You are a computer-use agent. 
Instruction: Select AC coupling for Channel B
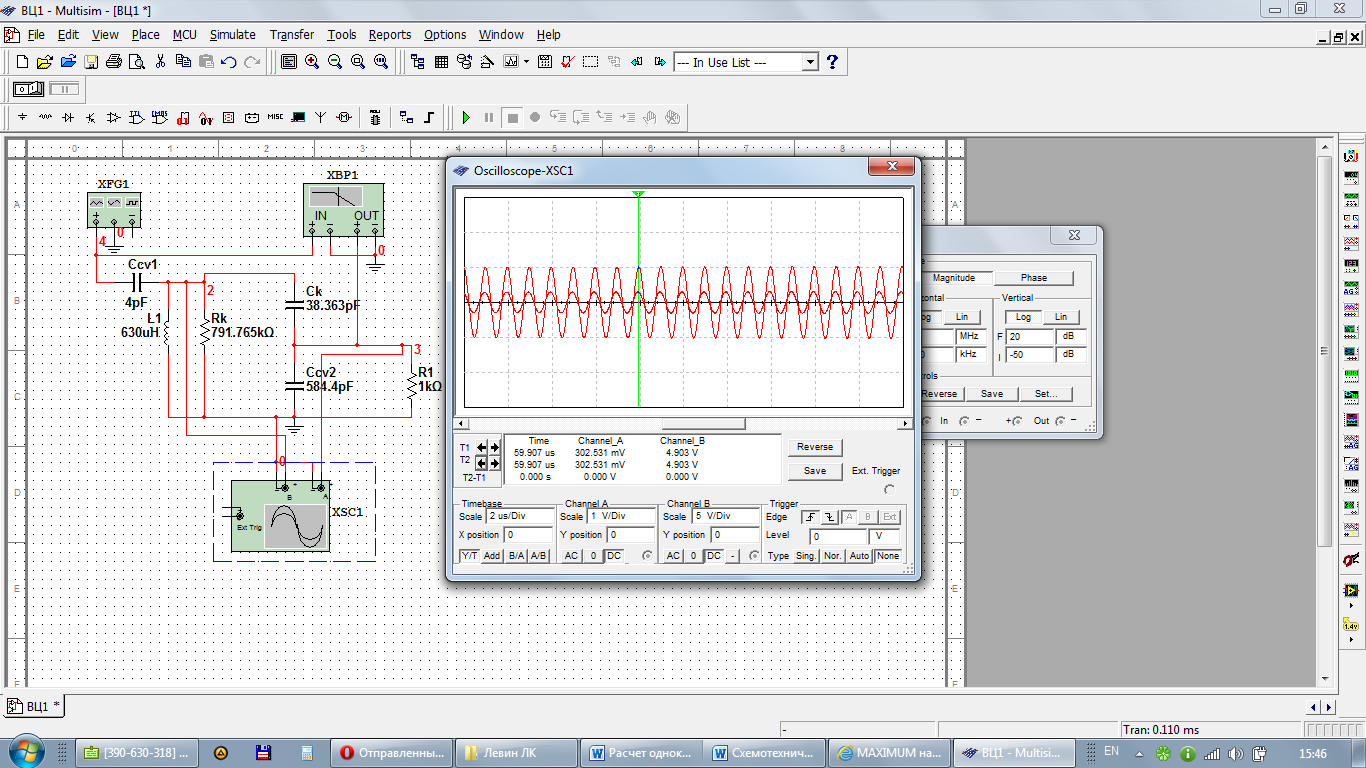673,556
